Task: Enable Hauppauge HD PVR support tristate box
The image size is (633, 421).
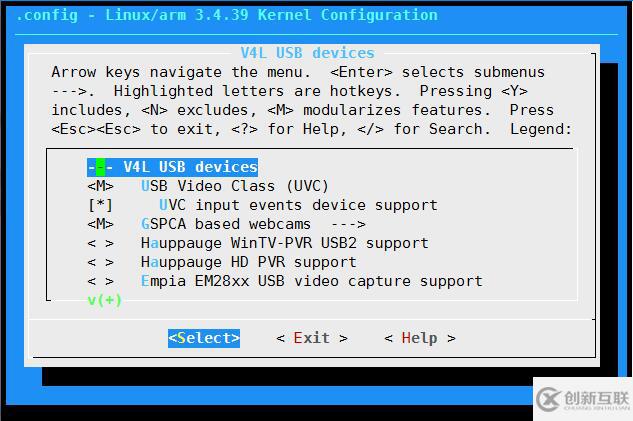Action: pyautogui.click(x=101, y=262)
